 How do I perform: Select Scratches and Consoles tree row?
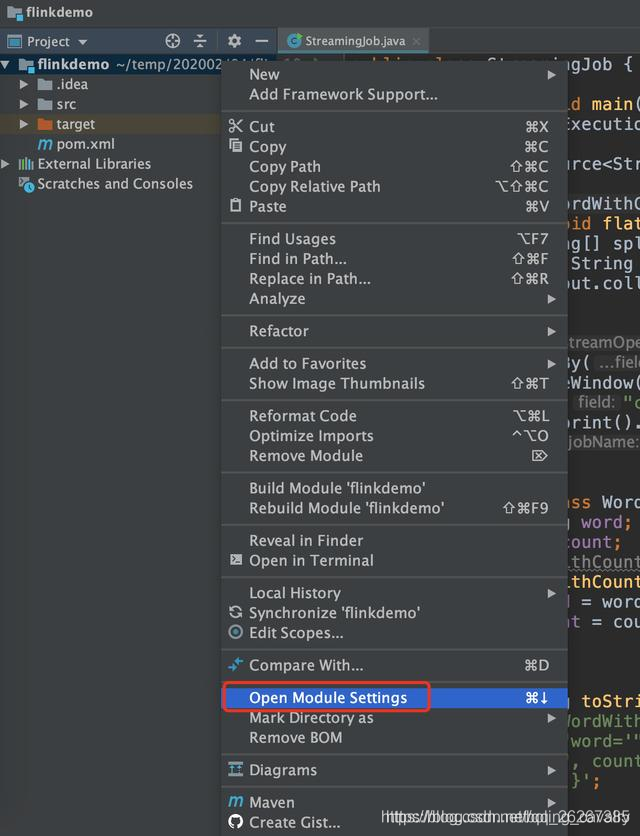coord(110,184)
